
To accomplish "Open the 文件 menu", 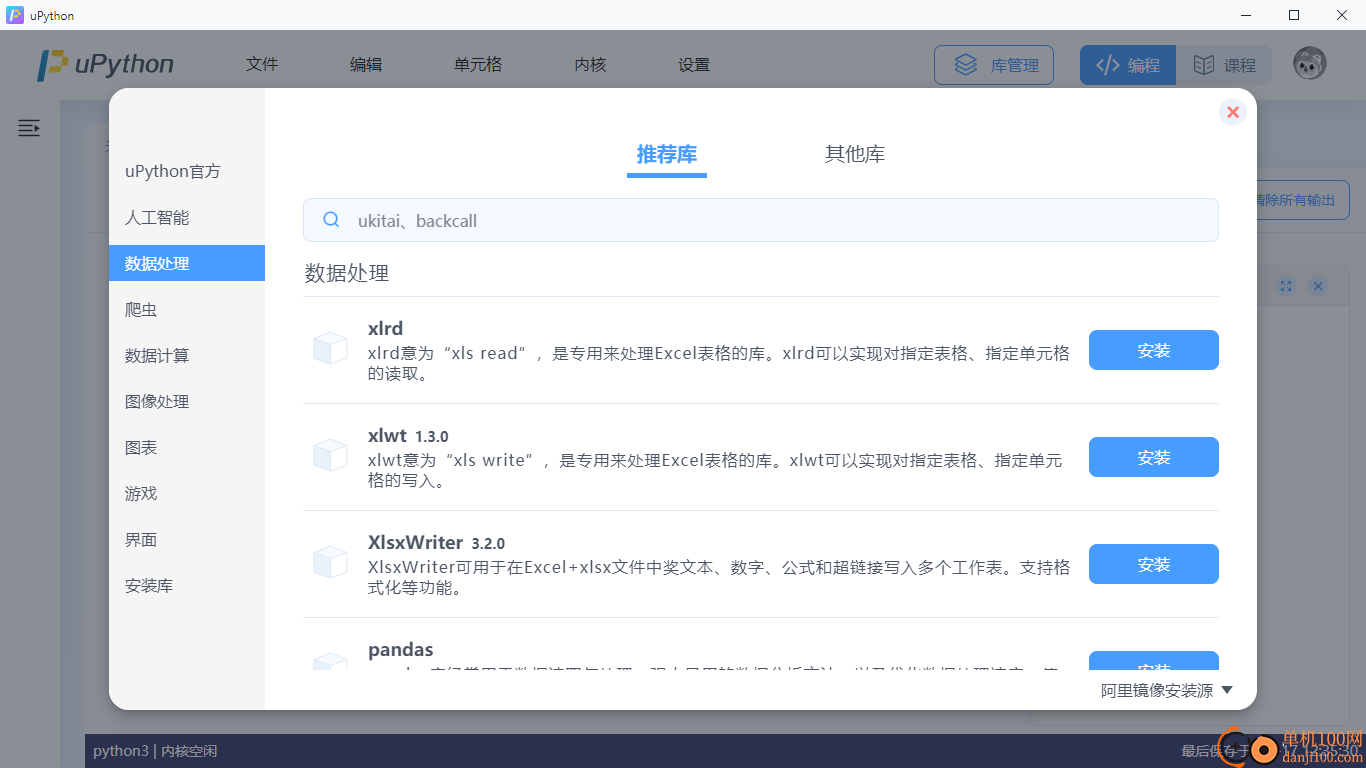I will point(262,64).
